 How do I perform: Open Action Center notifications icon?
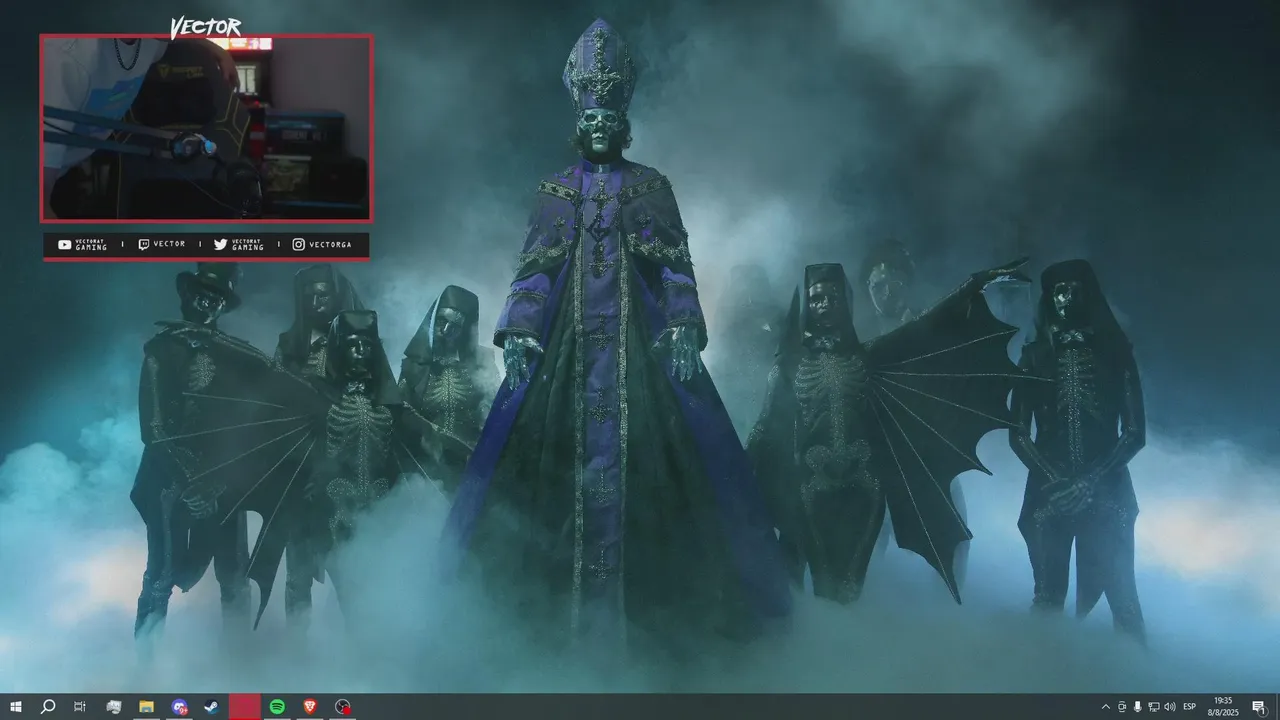[x=1259, y=707]
